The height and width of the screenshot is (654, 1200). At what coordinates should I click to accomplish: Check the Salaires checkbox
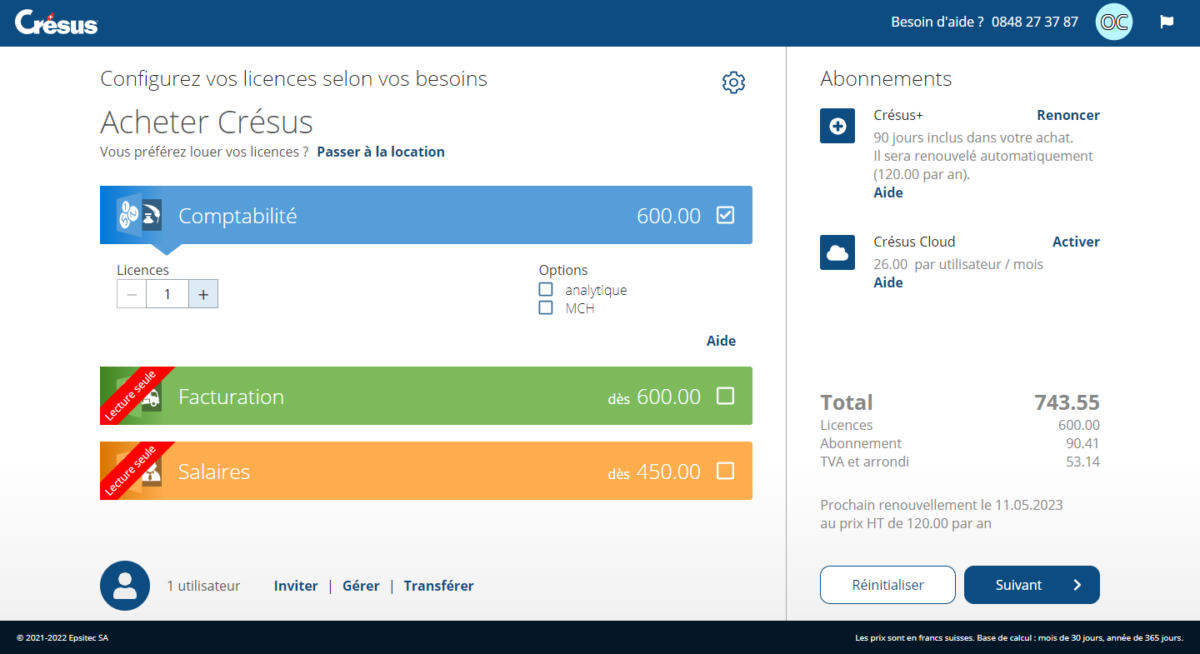click(x=727, y=470)
